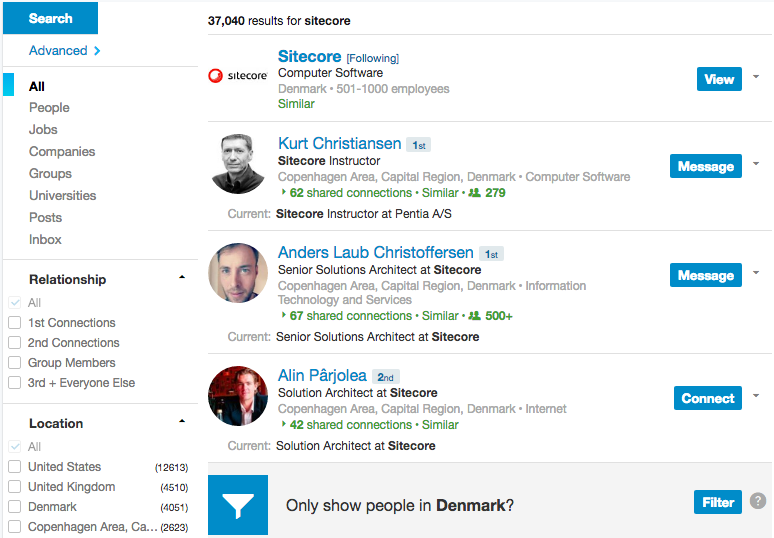Switch to the Jobs search category
This screenshot has width=774, height=538.
pyautogui.click(x=43, y=130)
